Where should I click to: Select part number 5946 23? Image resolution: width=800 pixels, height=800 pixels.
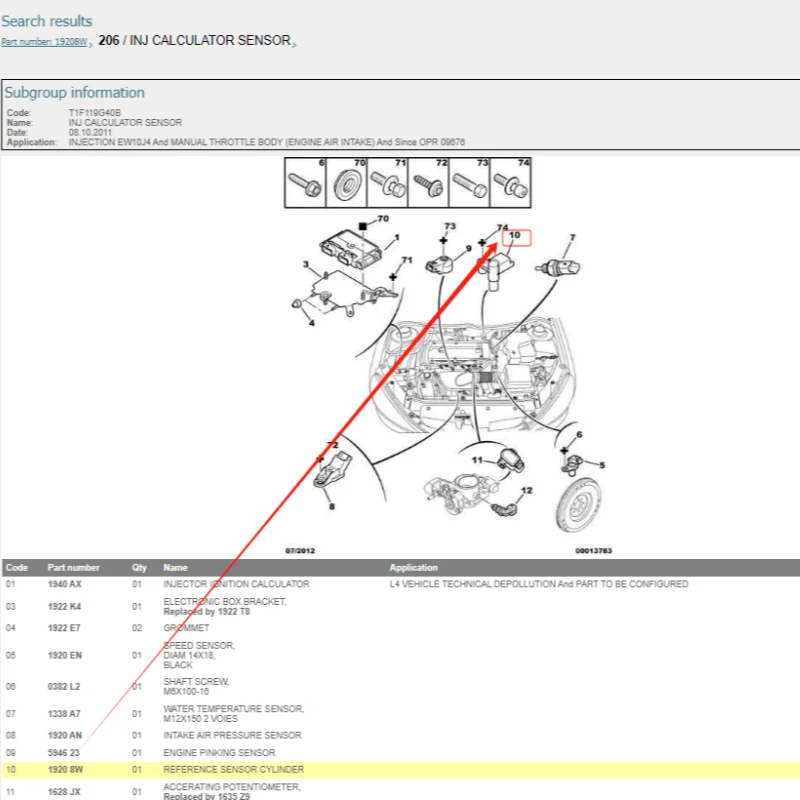point(64,753)
